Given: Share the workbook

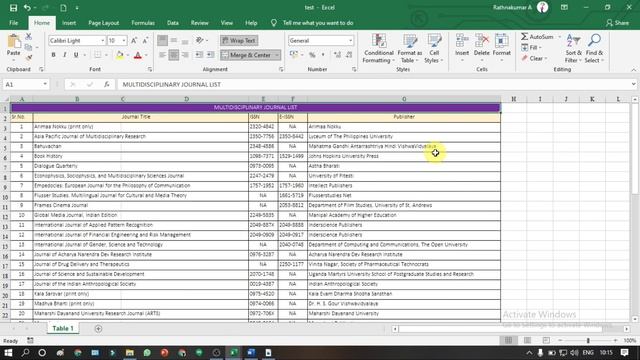Looking at the screenshot, I should click(617, 23).
